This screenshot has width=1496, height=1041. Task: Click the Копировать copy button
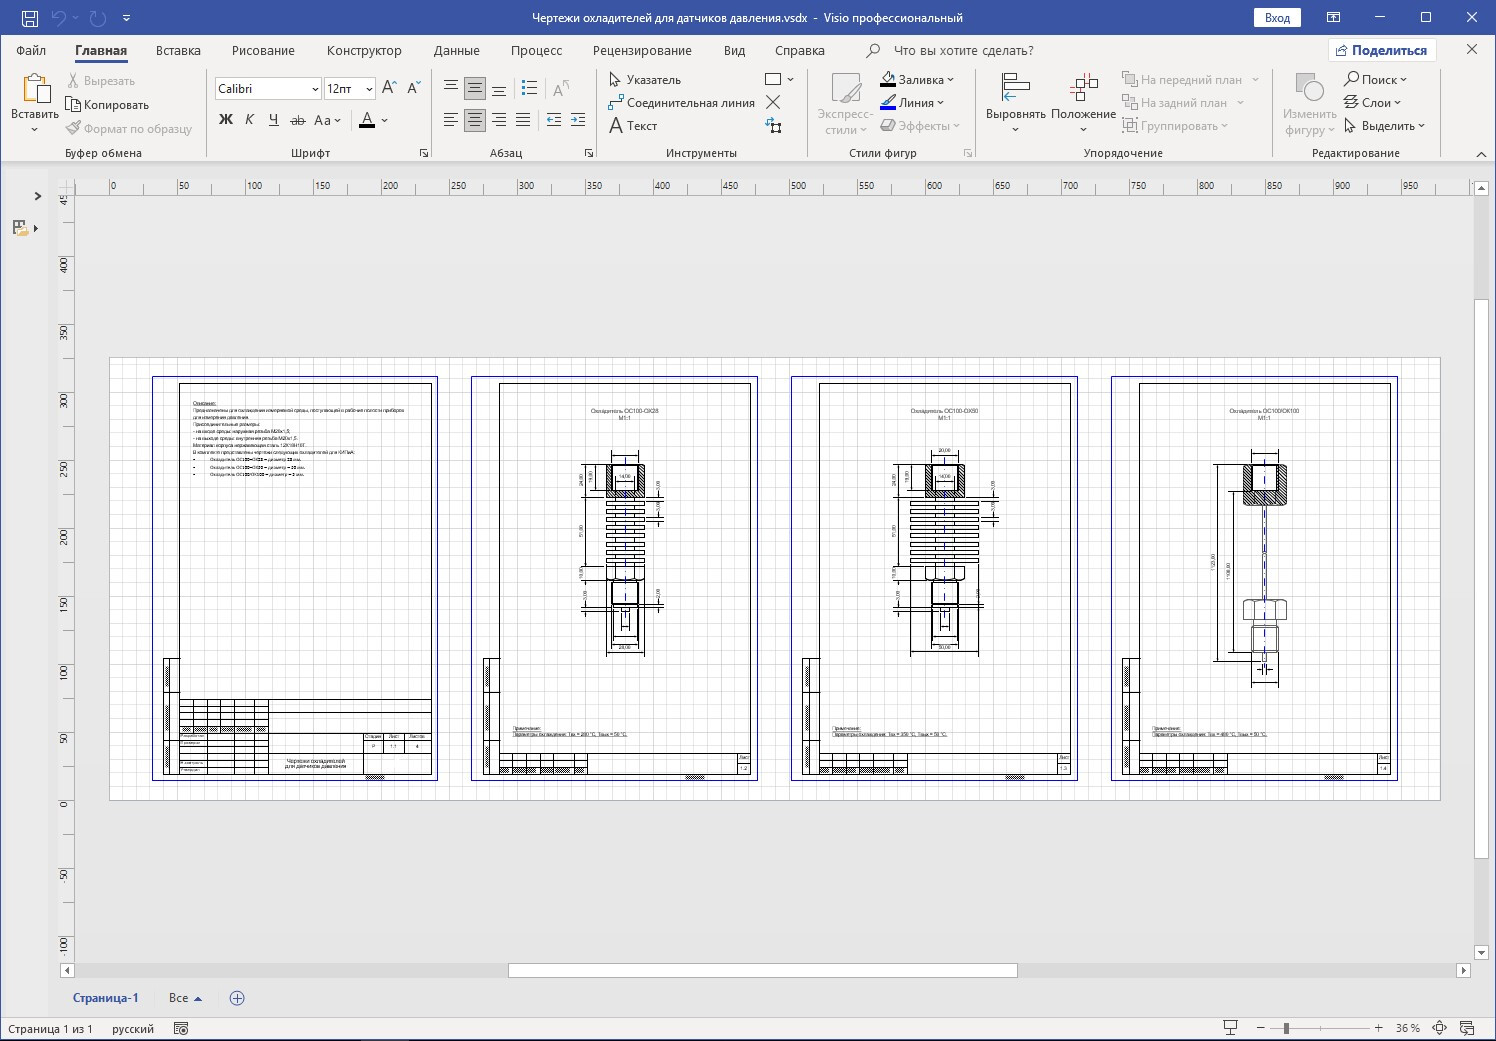pos(107,105)
